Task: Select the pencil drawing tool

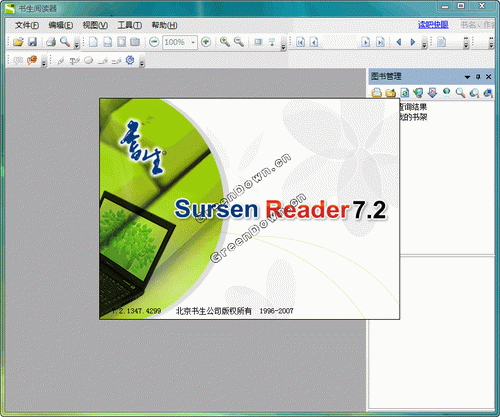Action: tap(60, 61)
